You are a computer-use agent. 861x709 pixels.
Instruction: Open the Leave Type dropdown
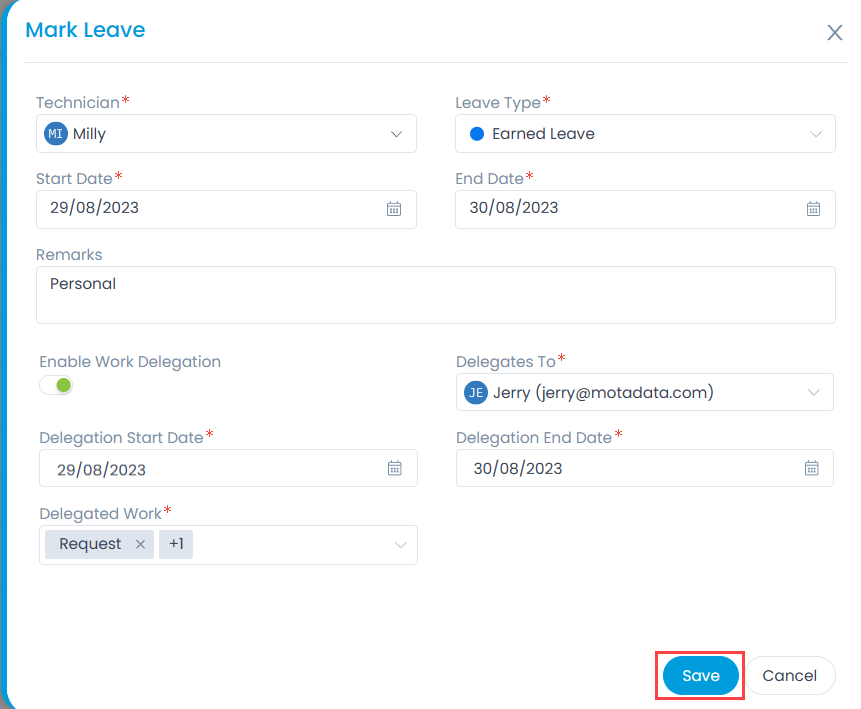click(815, 134)
